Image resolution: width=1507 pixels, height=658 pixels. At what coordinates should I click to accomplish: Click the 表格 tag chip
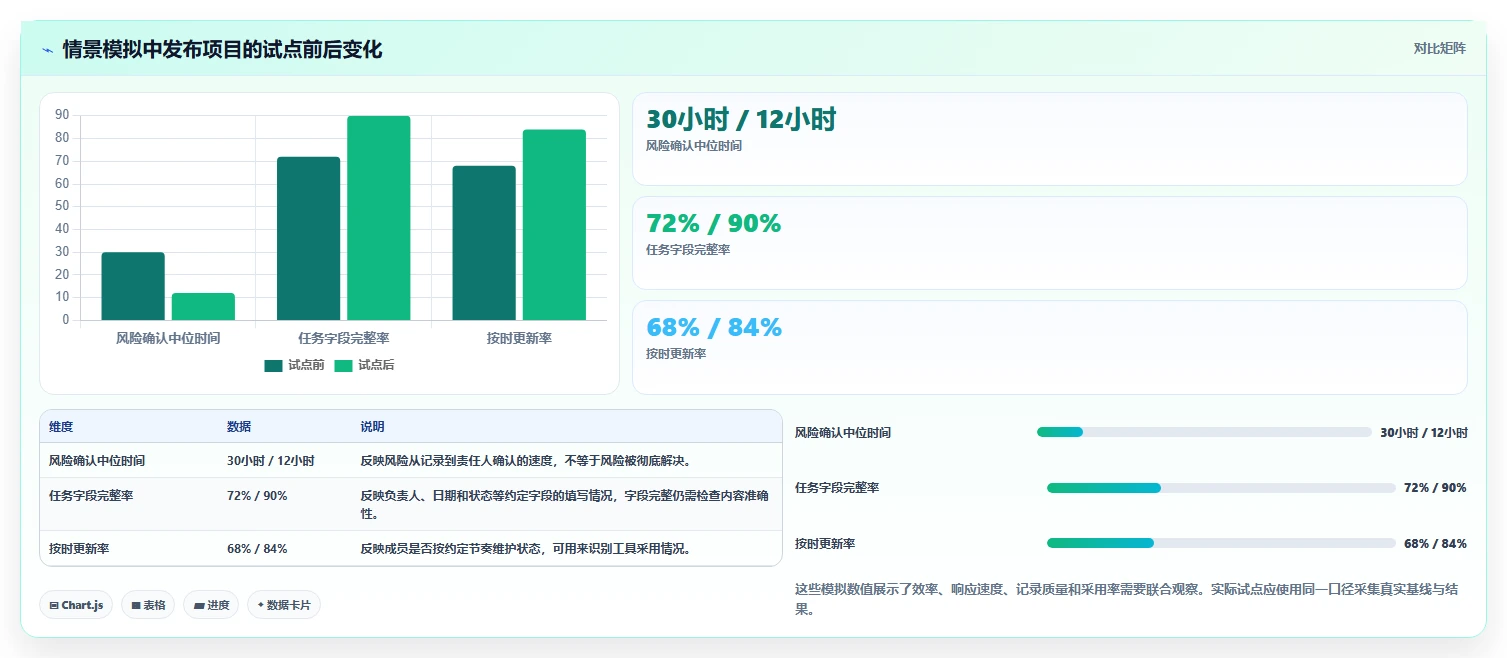point(148,605)
